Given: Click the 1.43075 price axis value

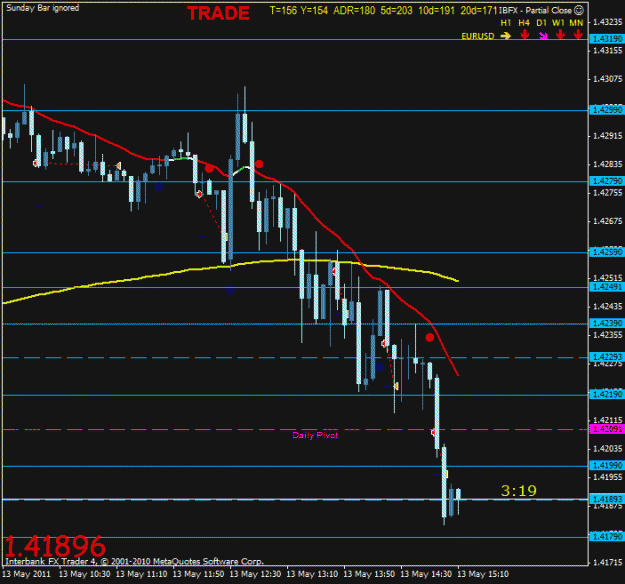Looking at the screenshot, I should (x=607, y=79).
